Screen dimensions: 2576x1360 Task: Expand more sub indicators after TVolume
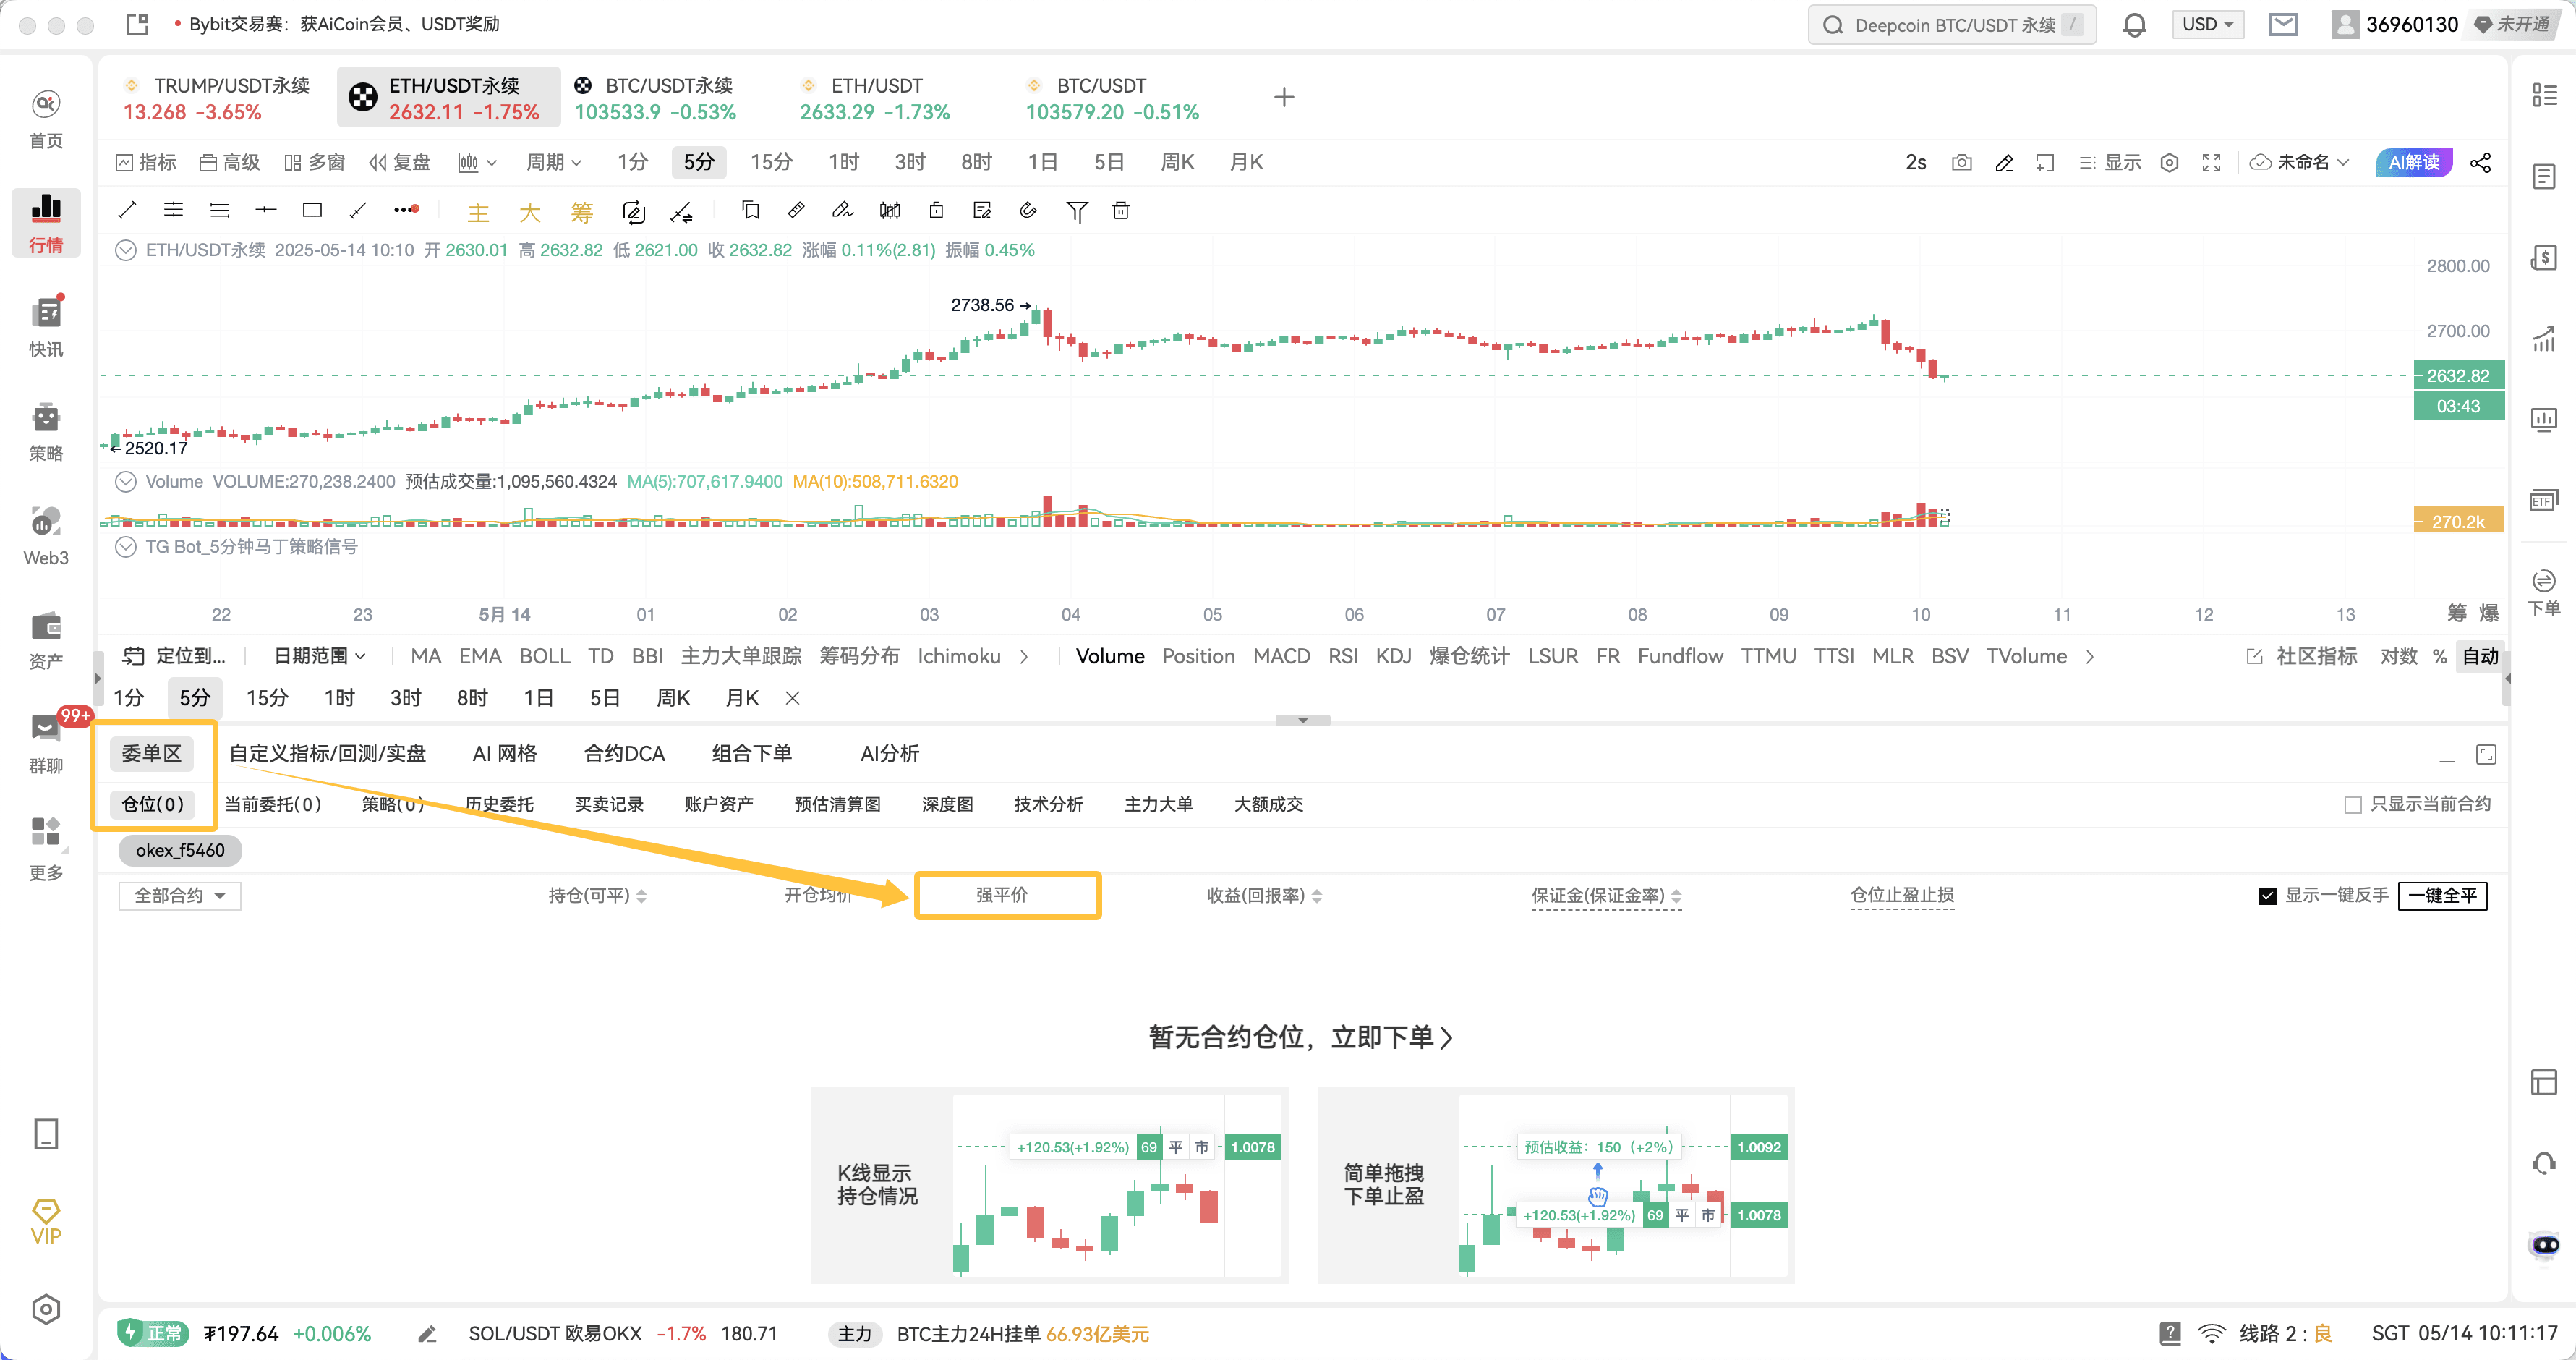point(2089,656)
